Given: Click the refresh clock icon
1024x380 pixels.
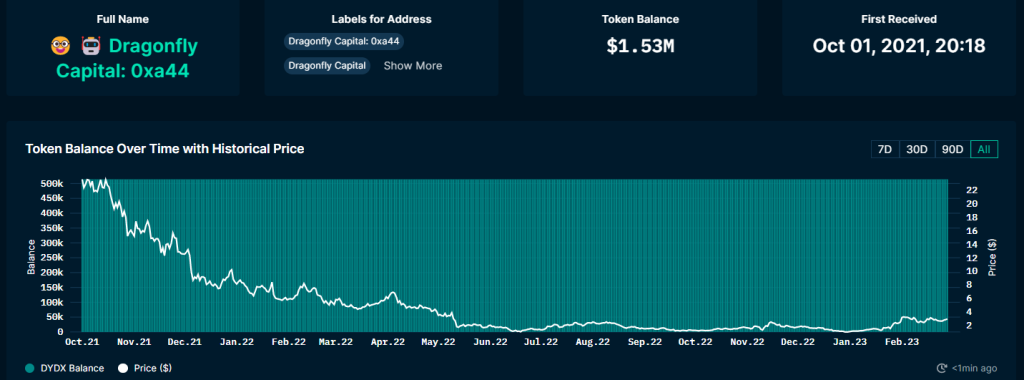Looking at the screenshot, I should tap(942, 368).
